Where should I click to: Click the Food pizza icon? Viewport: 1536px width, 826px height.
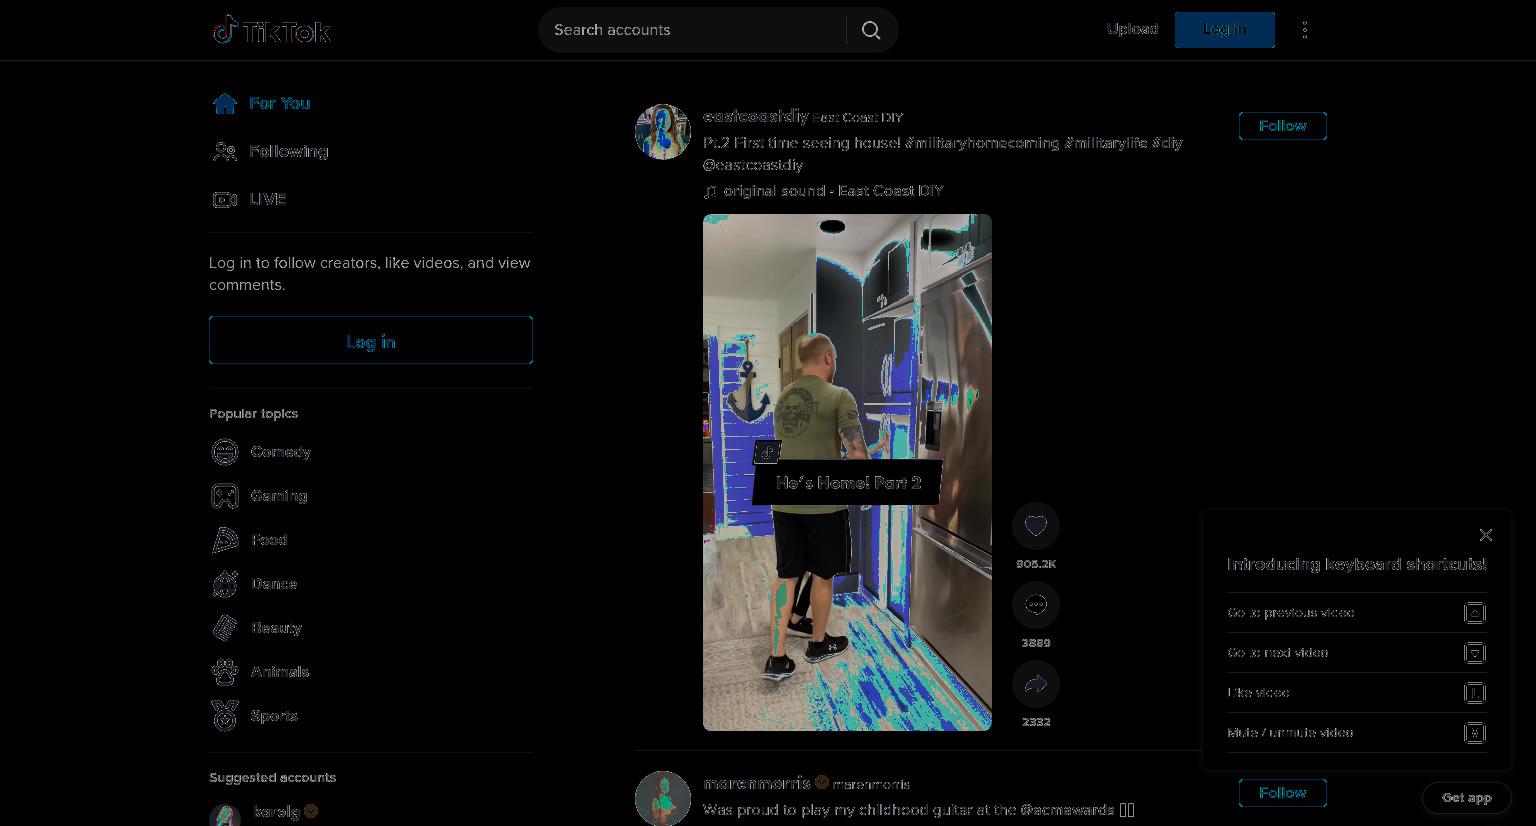(x=225, y=540)
